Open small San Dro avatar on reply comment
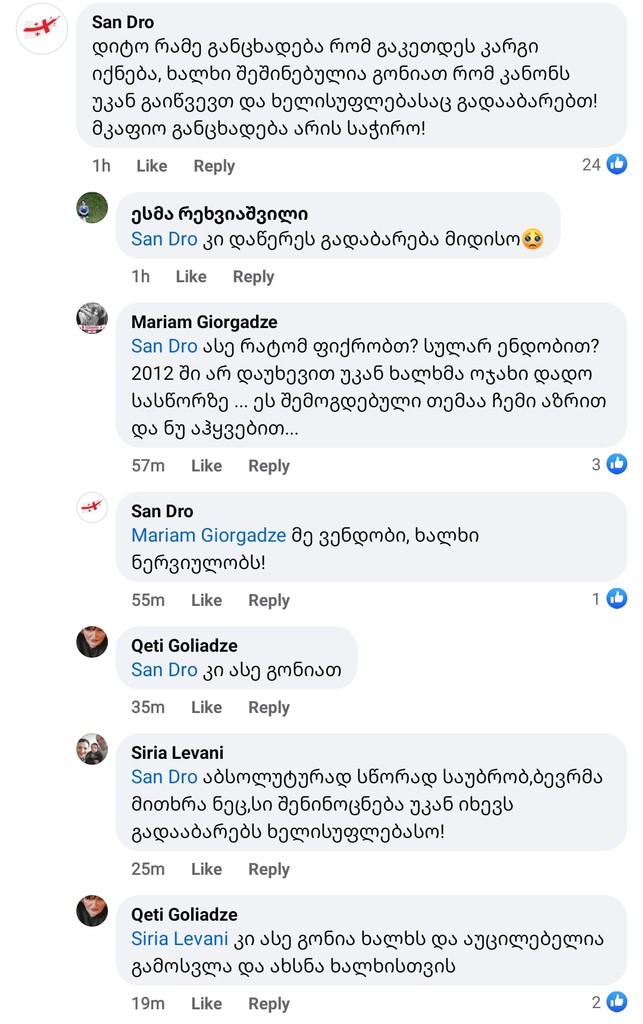This screenshot has width=643, height=1024. point(92,507)
